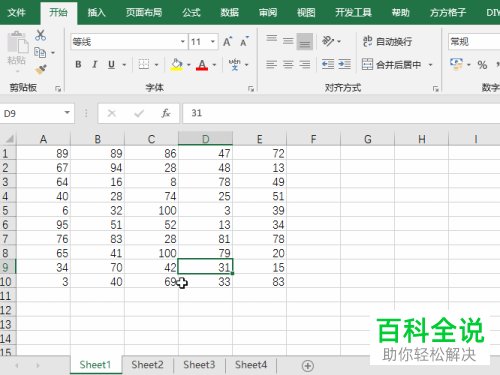Align text to top icon
The width and height of the screenshot is (500, 375).
272,40
